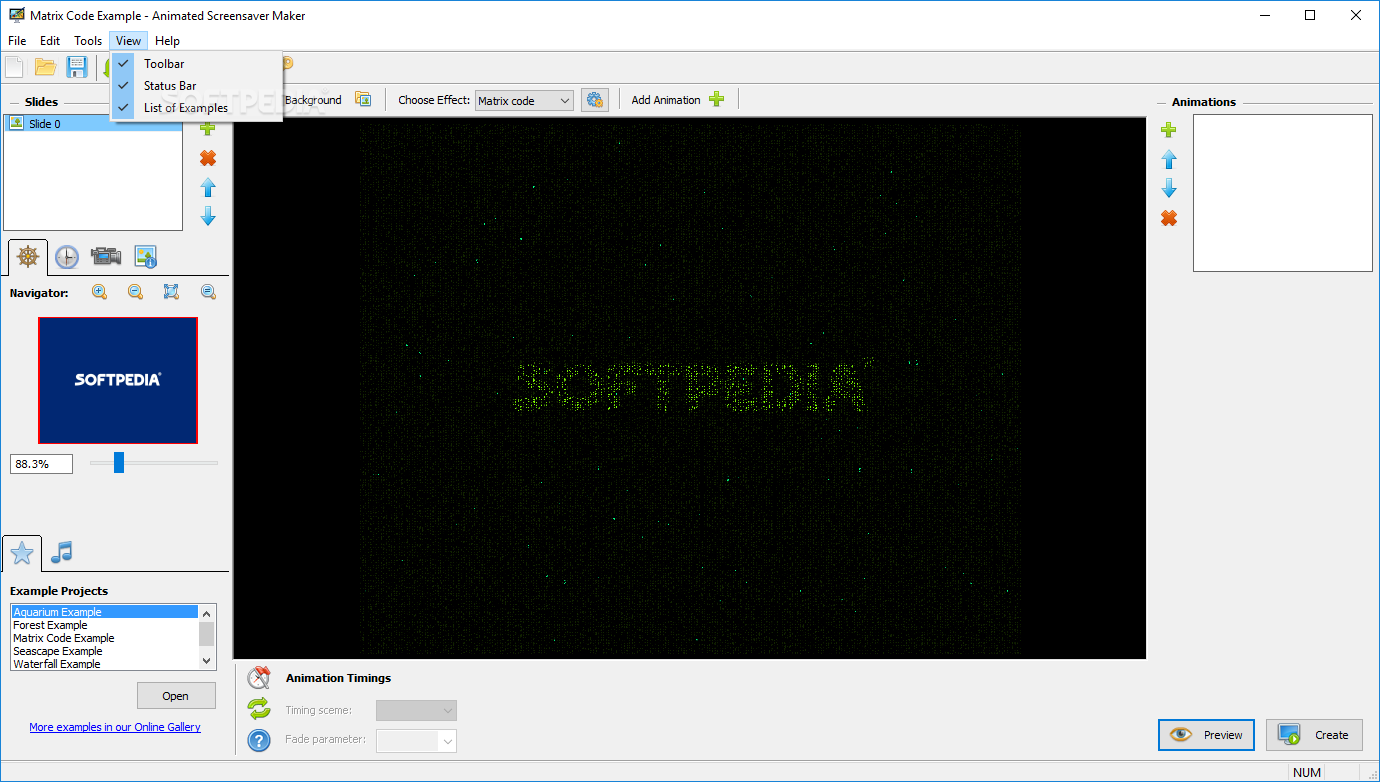This screenshot has height=782, width=1380.
Task: Click the Animation Timings stopwatch icon
Action: 259,678
